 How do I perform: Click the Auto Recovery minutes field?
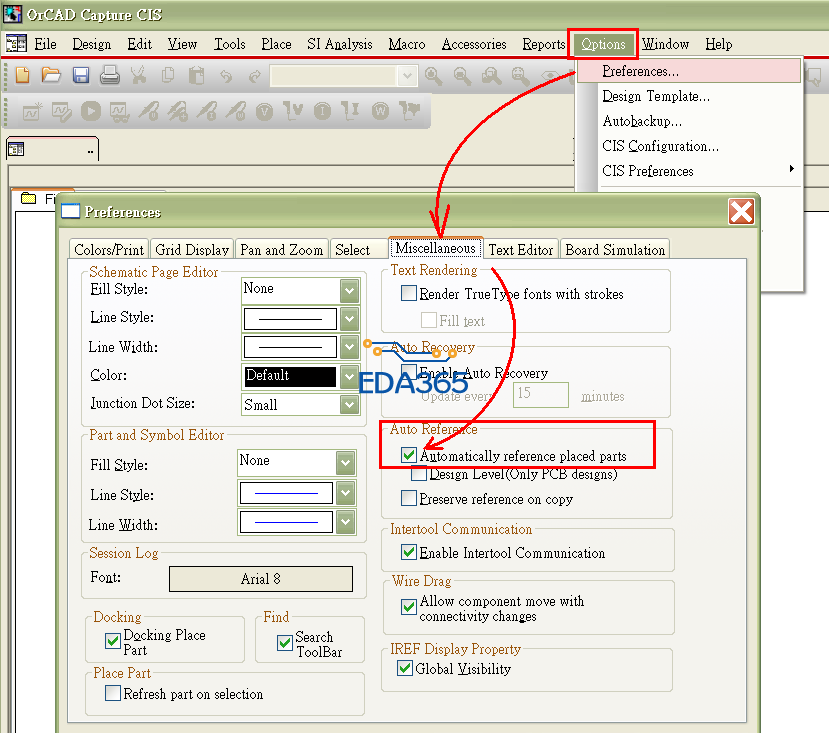pos(540,395)
